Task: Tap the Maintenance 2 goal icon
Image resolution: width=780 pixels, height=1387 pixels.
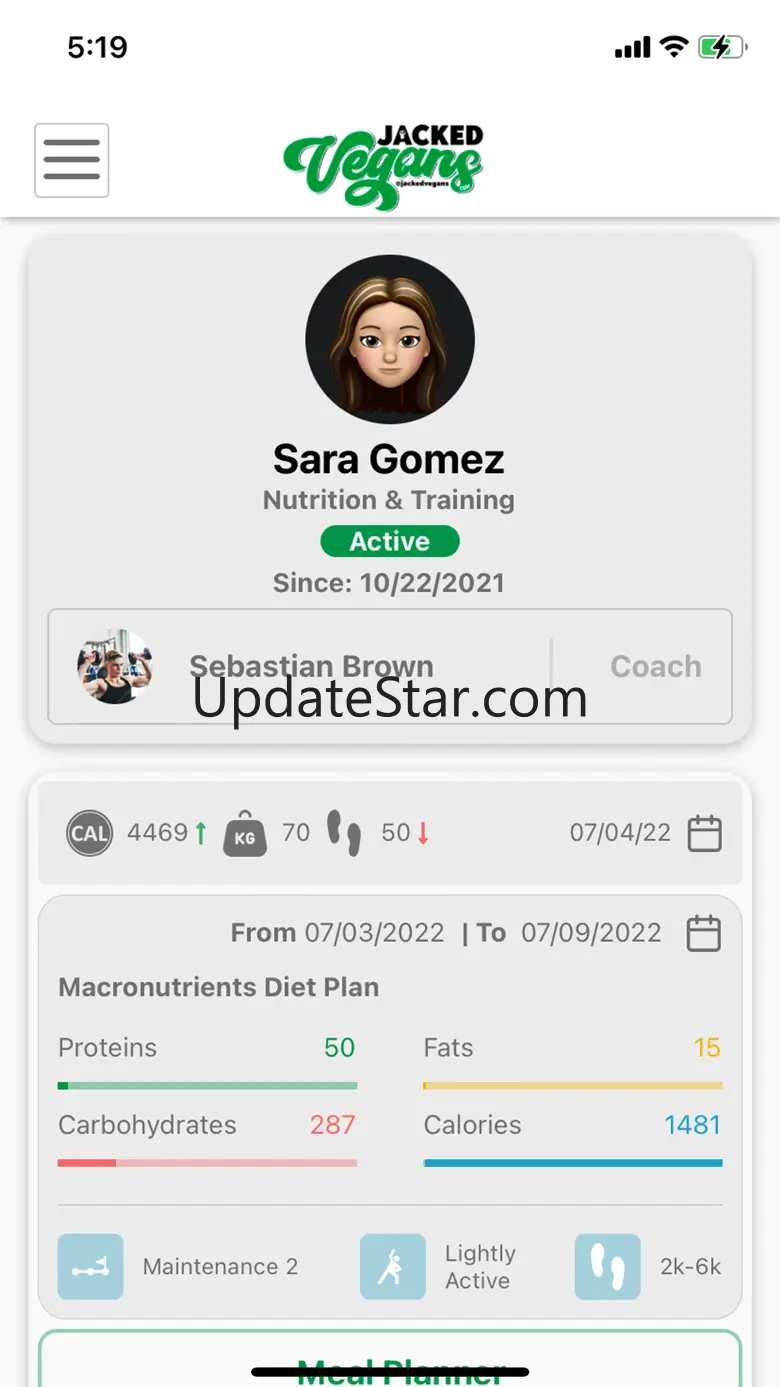Action: coord(91,1266)
